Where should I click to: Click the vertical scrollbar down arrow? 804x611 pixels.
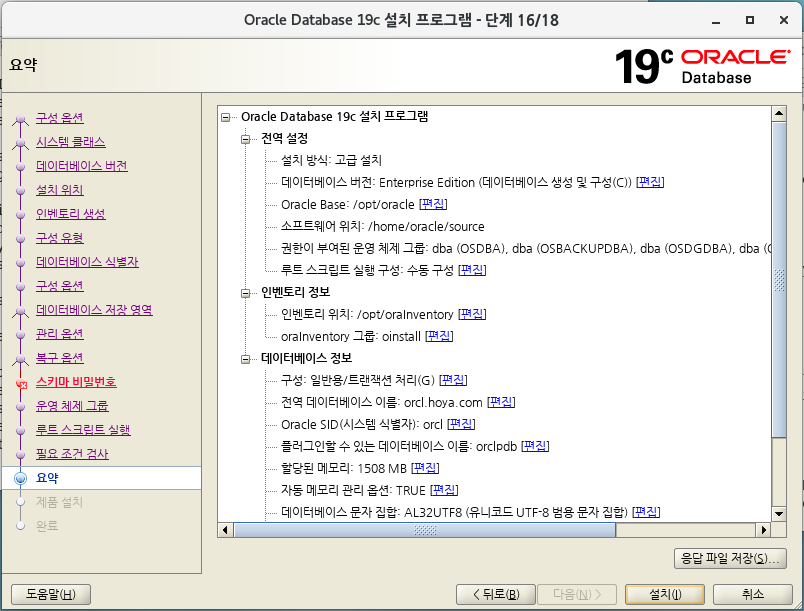(x=779, y=514)
